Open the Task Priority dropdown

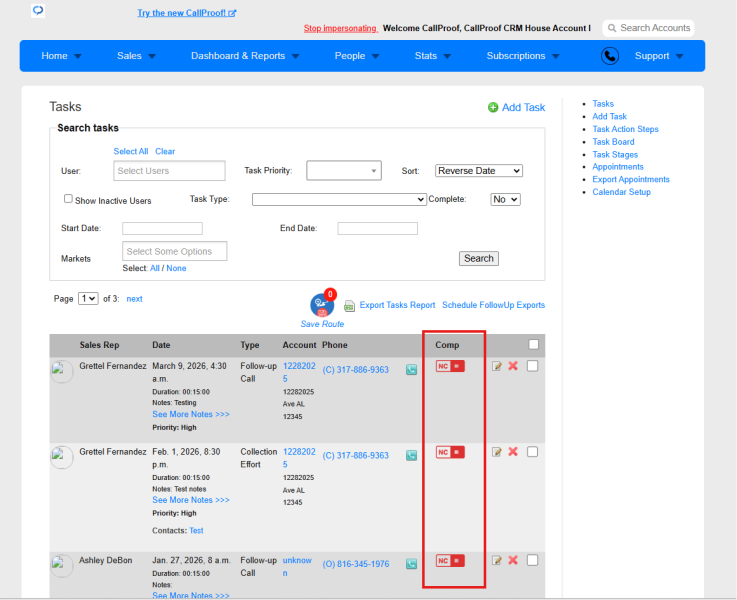(x=344, y=171)
